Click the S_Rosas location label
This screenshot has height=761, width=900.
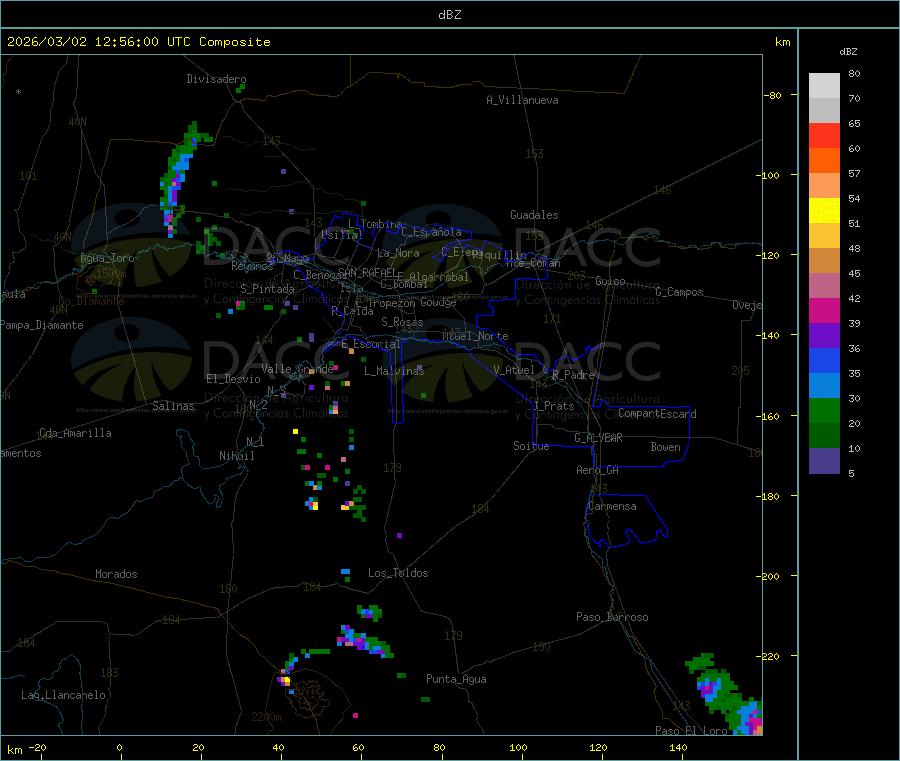pos(402,322)
